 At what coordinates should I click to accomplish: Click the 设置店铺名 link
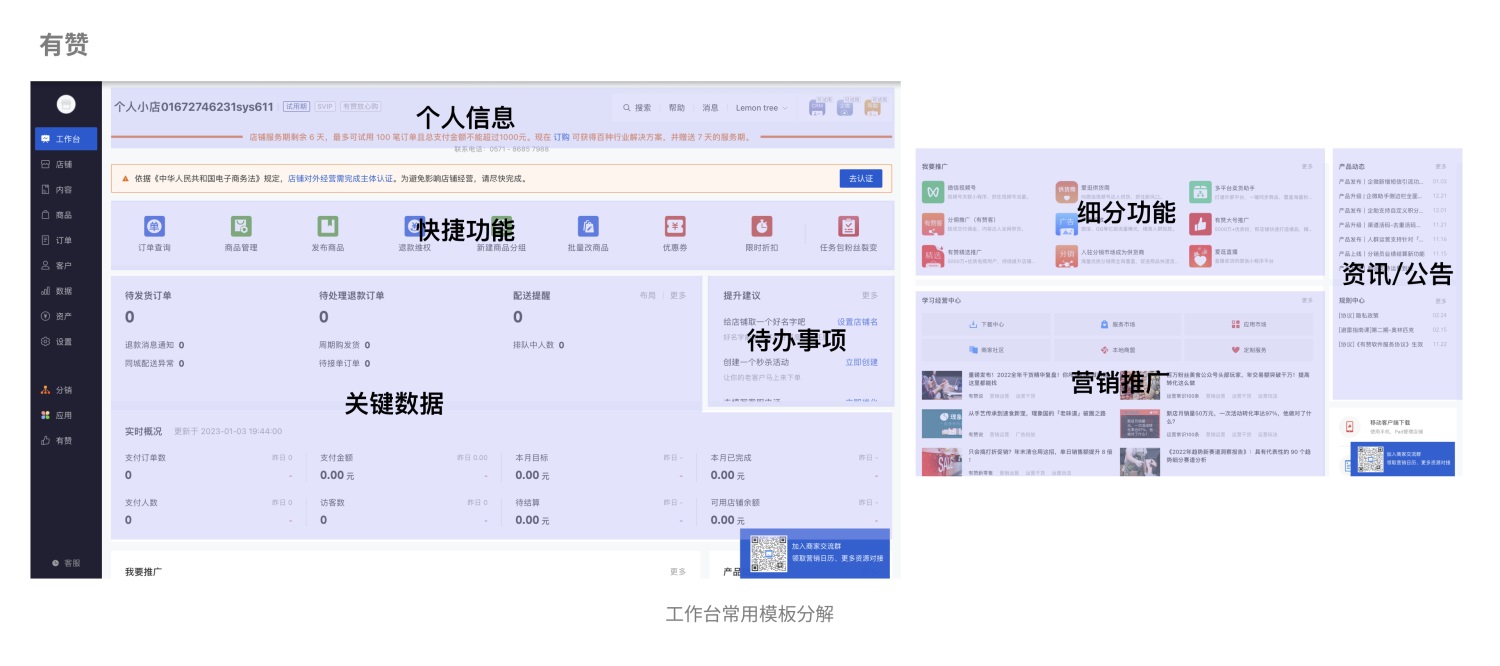pyautogui.click(x=858, y=322)
